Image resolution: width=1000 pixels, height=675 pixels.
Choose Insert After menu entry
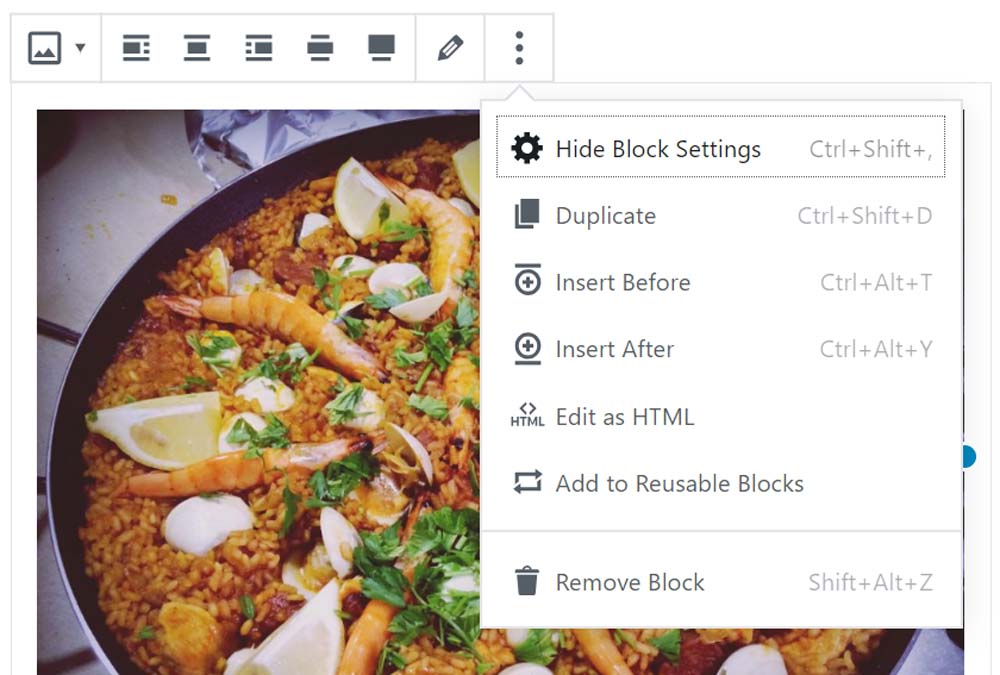click(x=615, y=349)
